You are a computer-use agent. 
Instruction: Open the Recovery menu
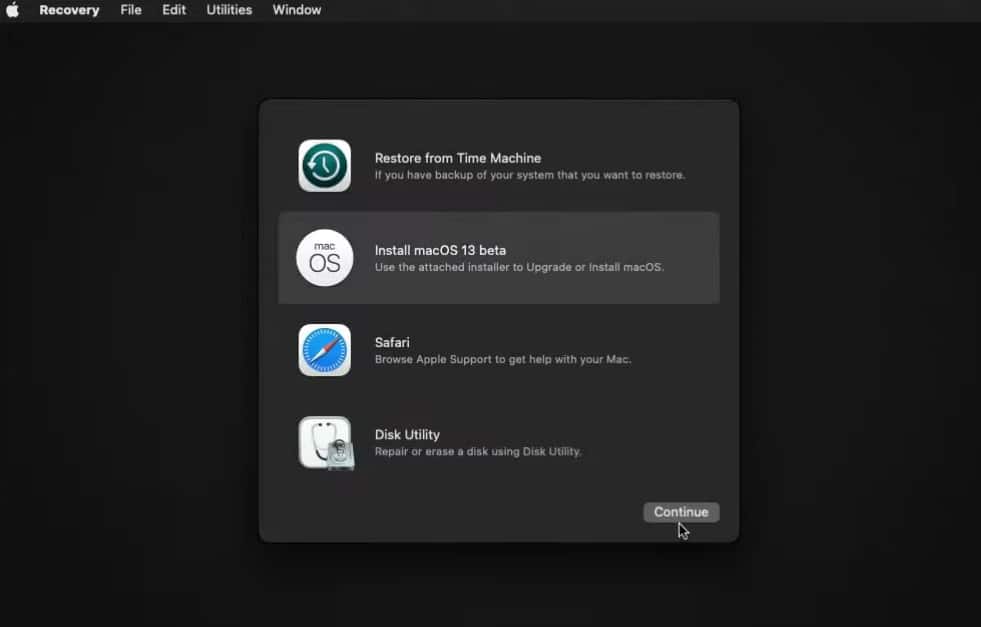tap(69, 10)
